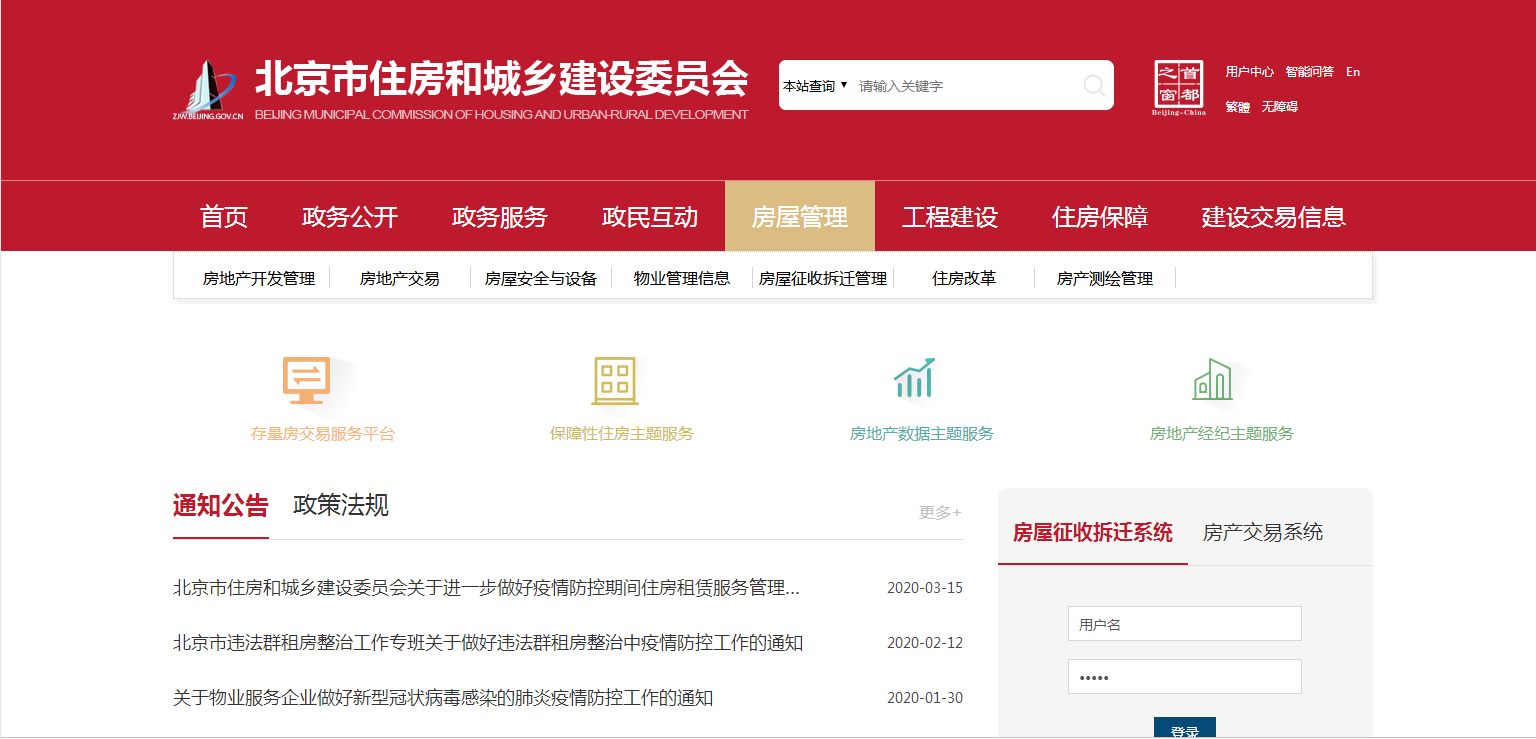
Task: Select the 通知公告 tab
Action: coord(221,506)
